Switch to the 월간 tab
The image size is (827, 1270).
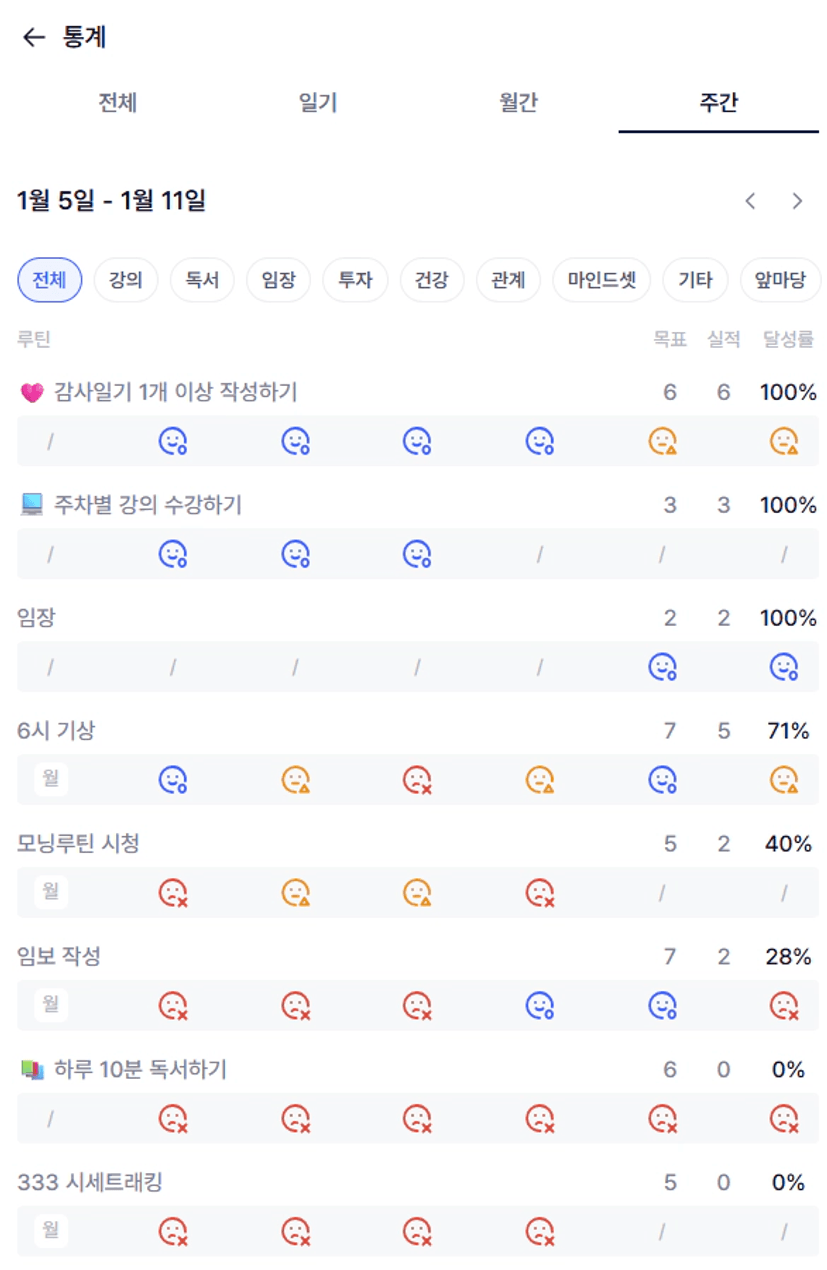(x=518, y=103)
